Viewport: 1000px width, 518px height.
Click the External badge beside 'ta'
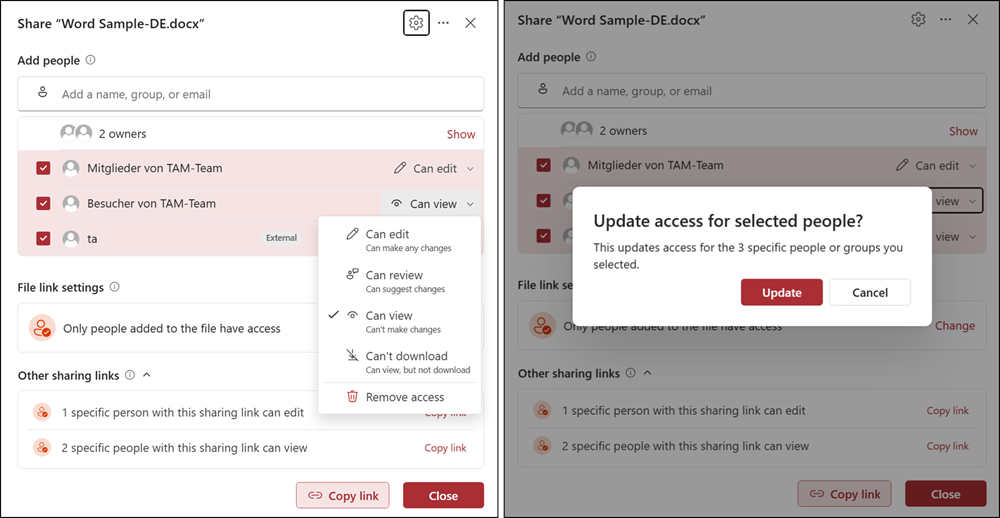[281, 238]
